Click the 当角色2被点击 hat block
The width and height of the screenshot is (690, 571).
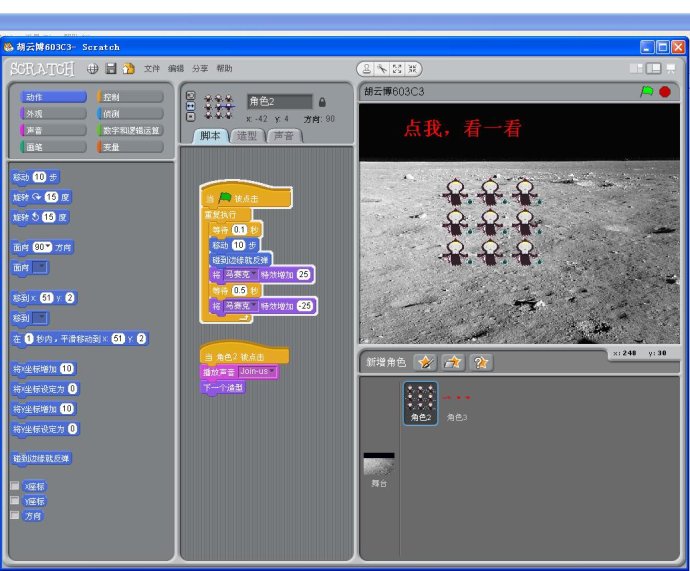(x=245, y=354)
